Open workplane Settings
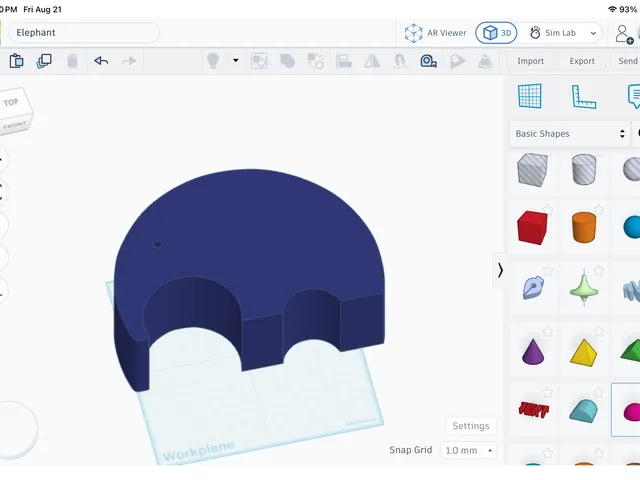The image size is (640, 480). tap(471, 426)
